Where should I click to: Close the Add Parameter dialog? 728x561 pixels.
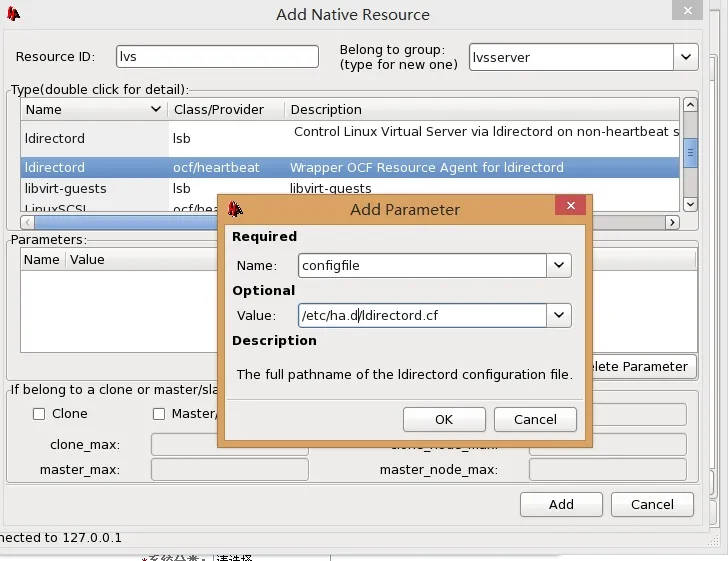pos(571,205)
